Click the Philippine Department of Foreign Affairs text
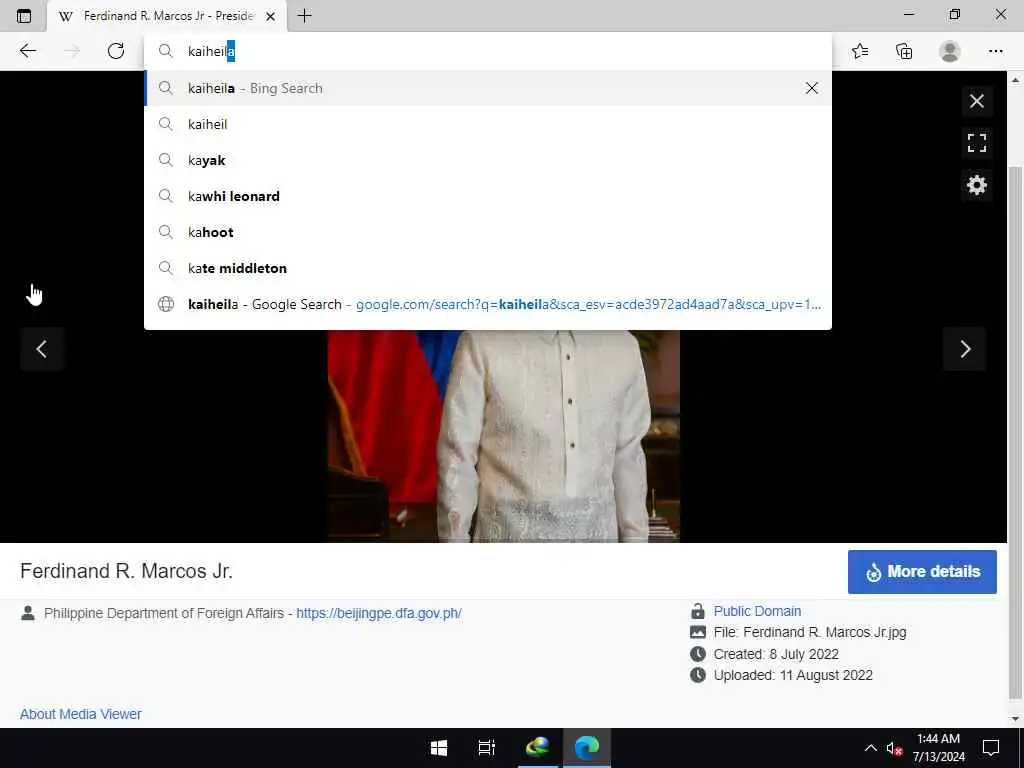 coord(164,613)
